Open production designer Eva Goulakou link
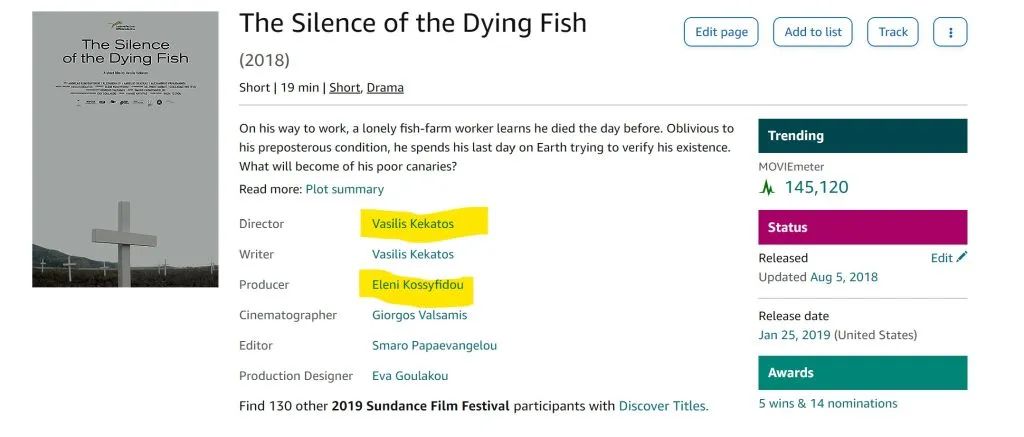 click(x=410, y=376)
